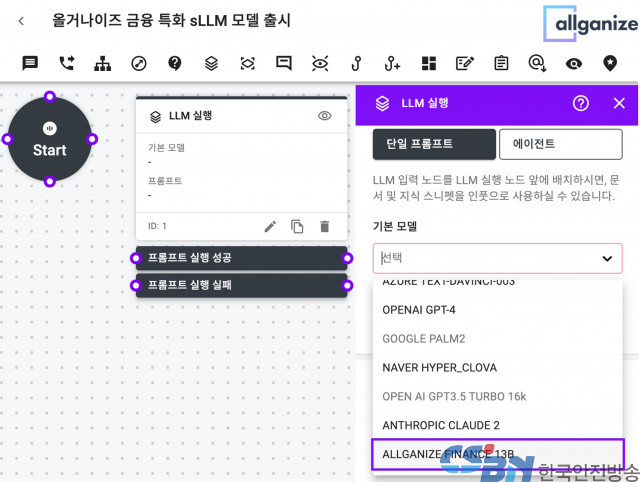Collapse the model dropdown using the chevron

pyautogui.click(x=607, y=258)
